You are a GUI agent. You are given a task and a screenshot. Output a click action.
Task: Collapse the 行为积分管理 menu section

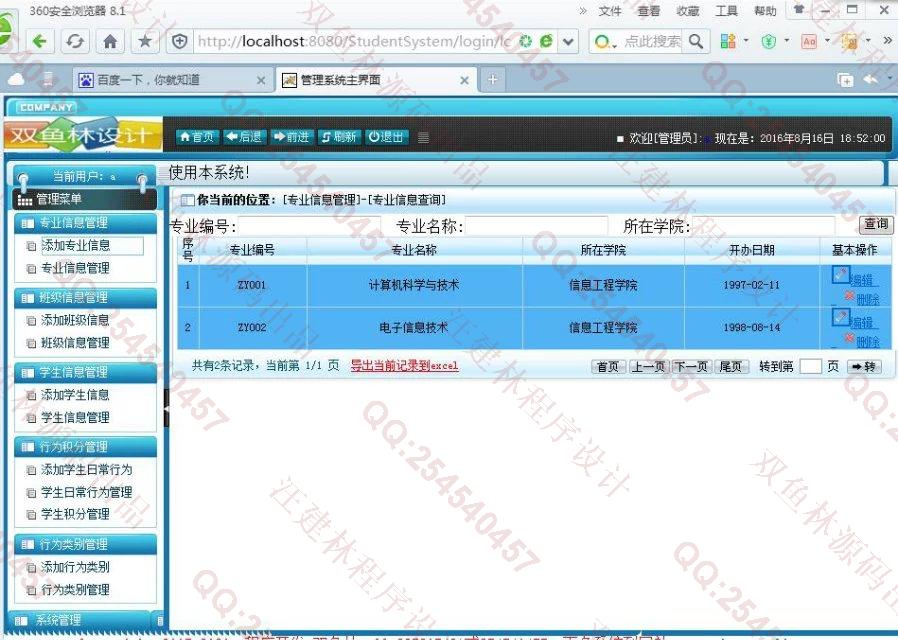click(85, 447)
